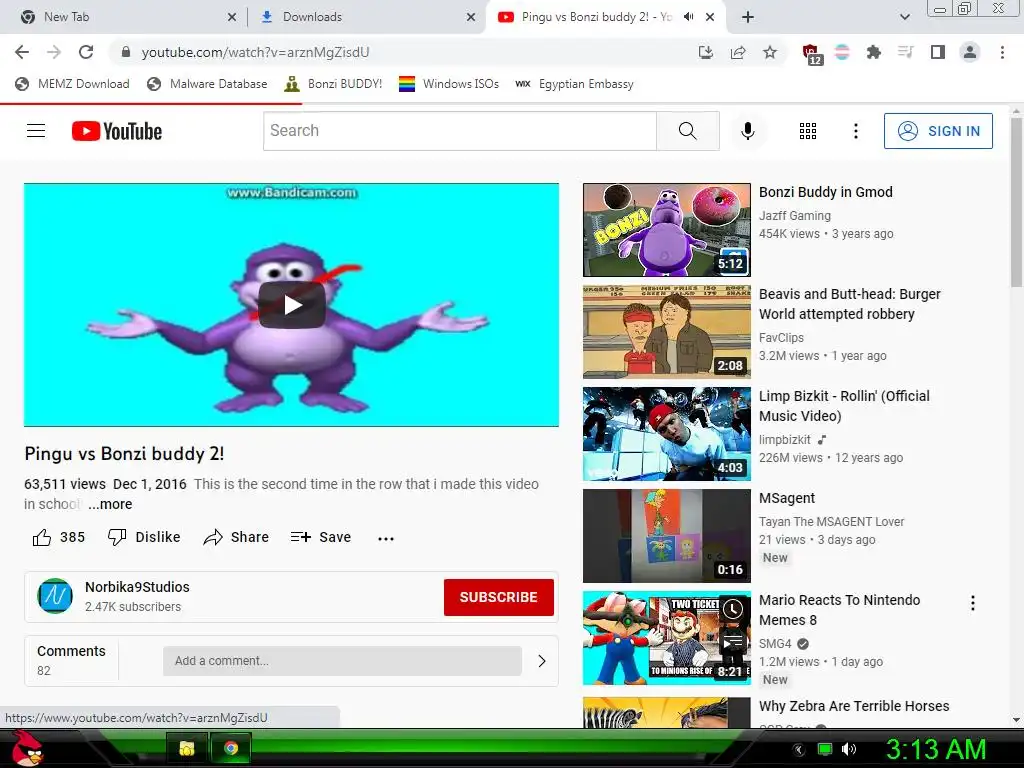The width and height of the screenshot is (1024, 768).
Task: Open YouTube settings three-dot menu
Action: [856, 131]
